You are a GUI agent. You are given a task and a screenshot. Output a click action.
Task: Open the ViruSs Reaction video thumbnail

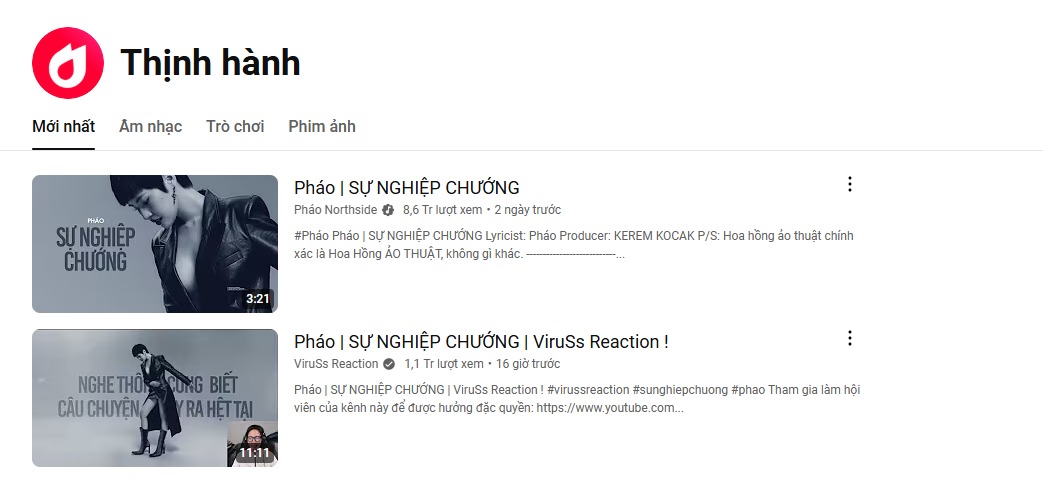[155, 398]
